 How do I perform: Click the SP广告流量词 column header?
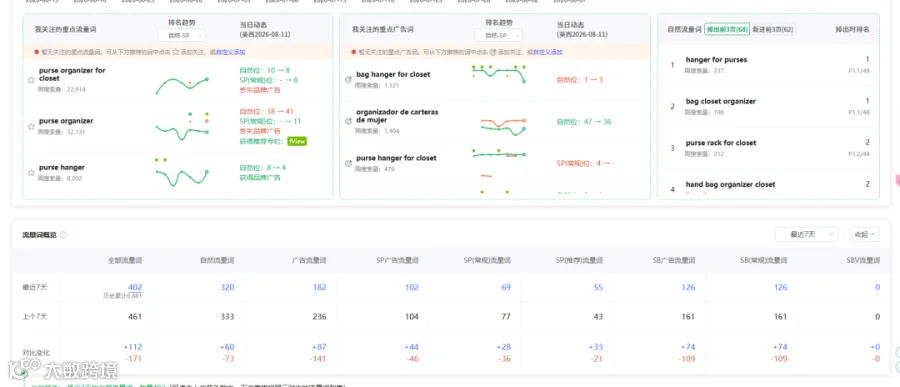pyautogui.click(x=398, y=261)
